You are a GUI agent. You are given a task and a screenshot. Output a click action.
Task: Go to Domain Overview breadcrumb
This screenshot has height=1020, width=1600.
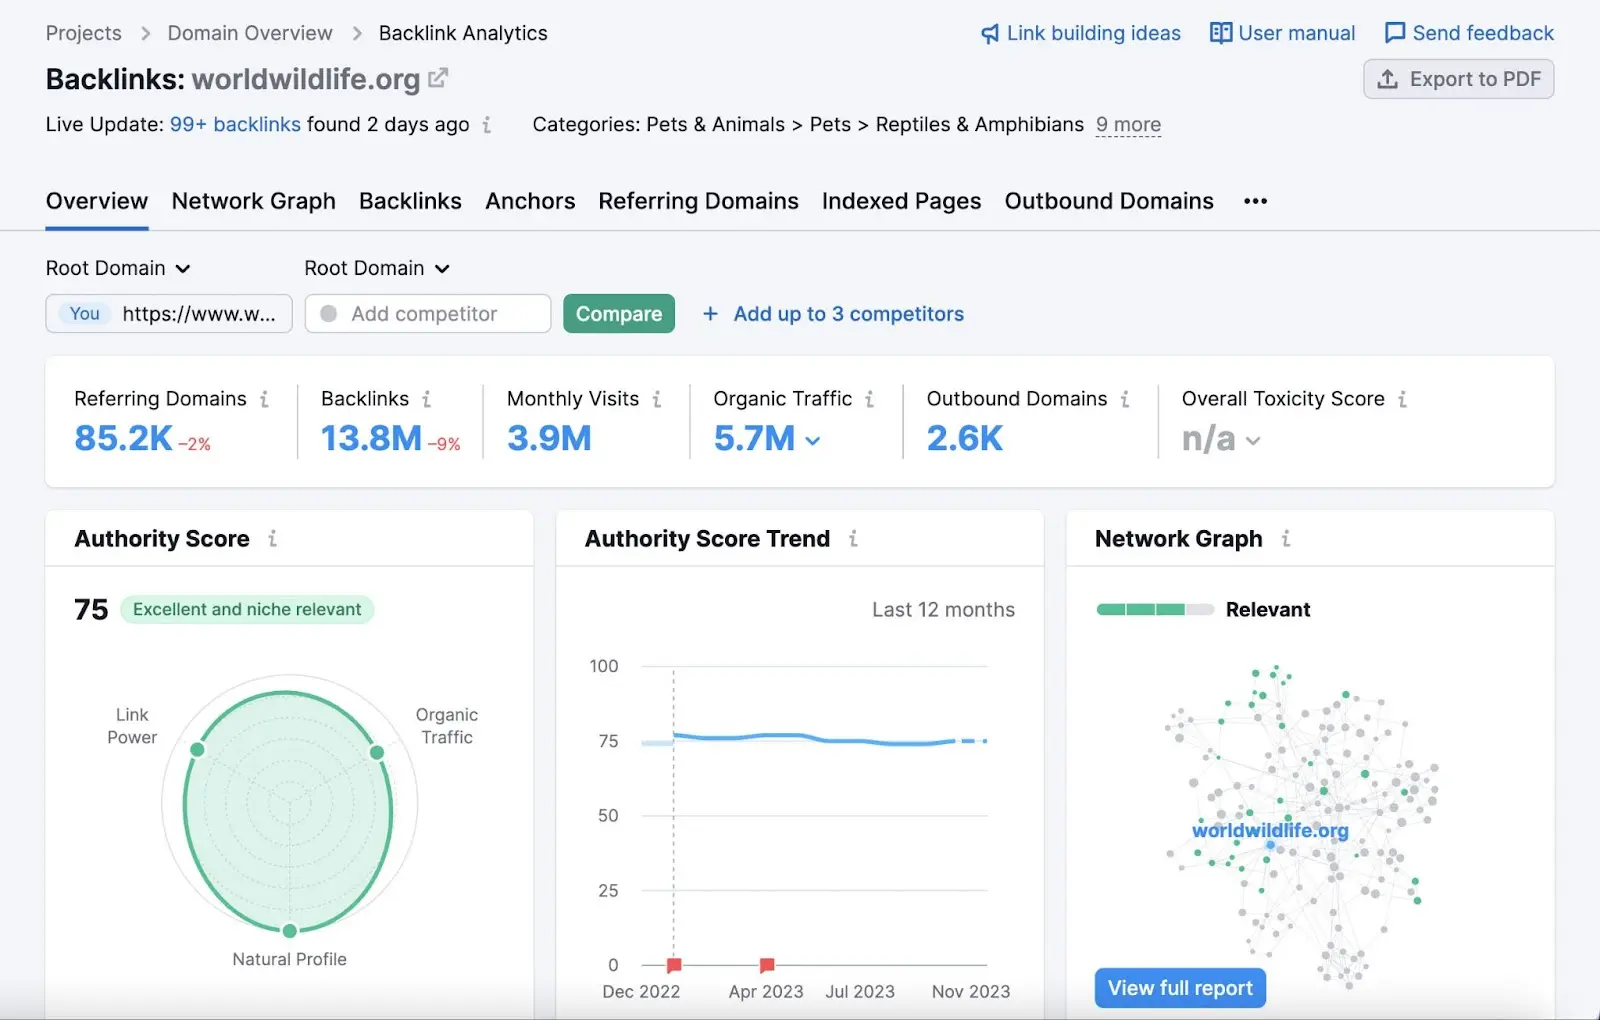[250, 33]
